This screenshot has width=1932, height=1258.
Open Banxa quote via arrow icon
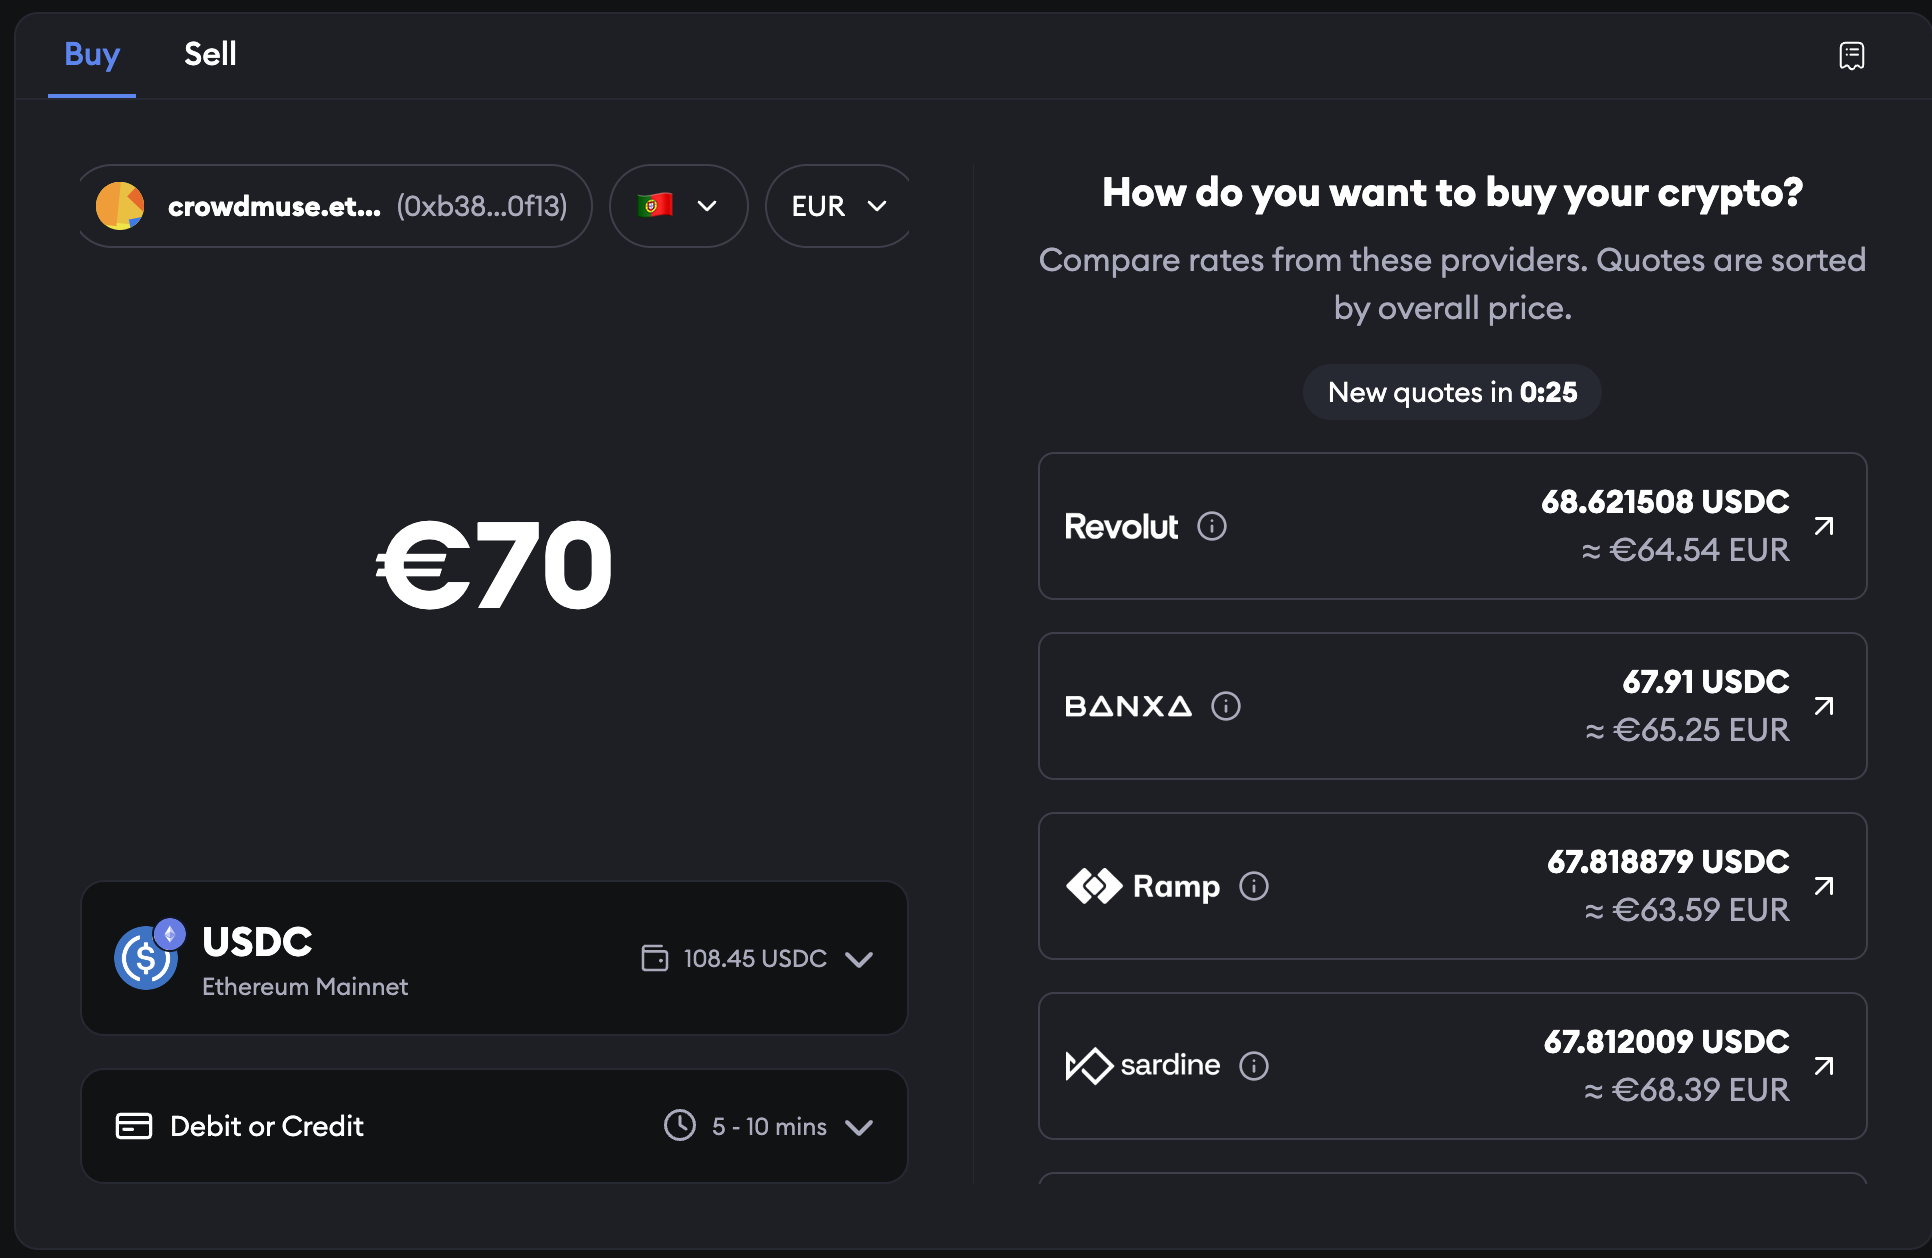point(1824,706)
